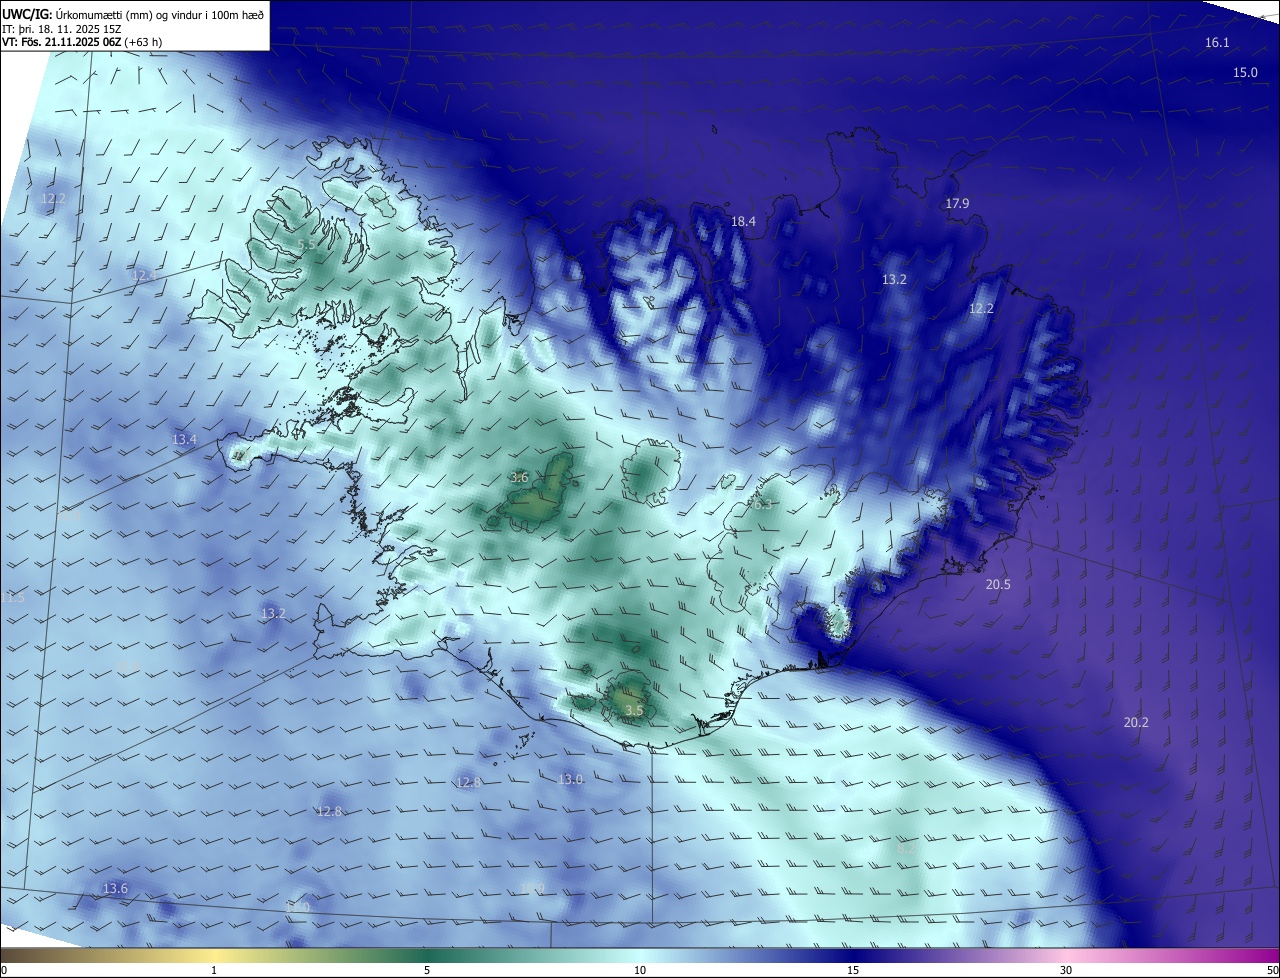The width and height of the screenshot is (1280, 978).
Task: Select the 'IT: þri. 18. 11. 2025 15Z' line
Action: (x=61, y=28)
